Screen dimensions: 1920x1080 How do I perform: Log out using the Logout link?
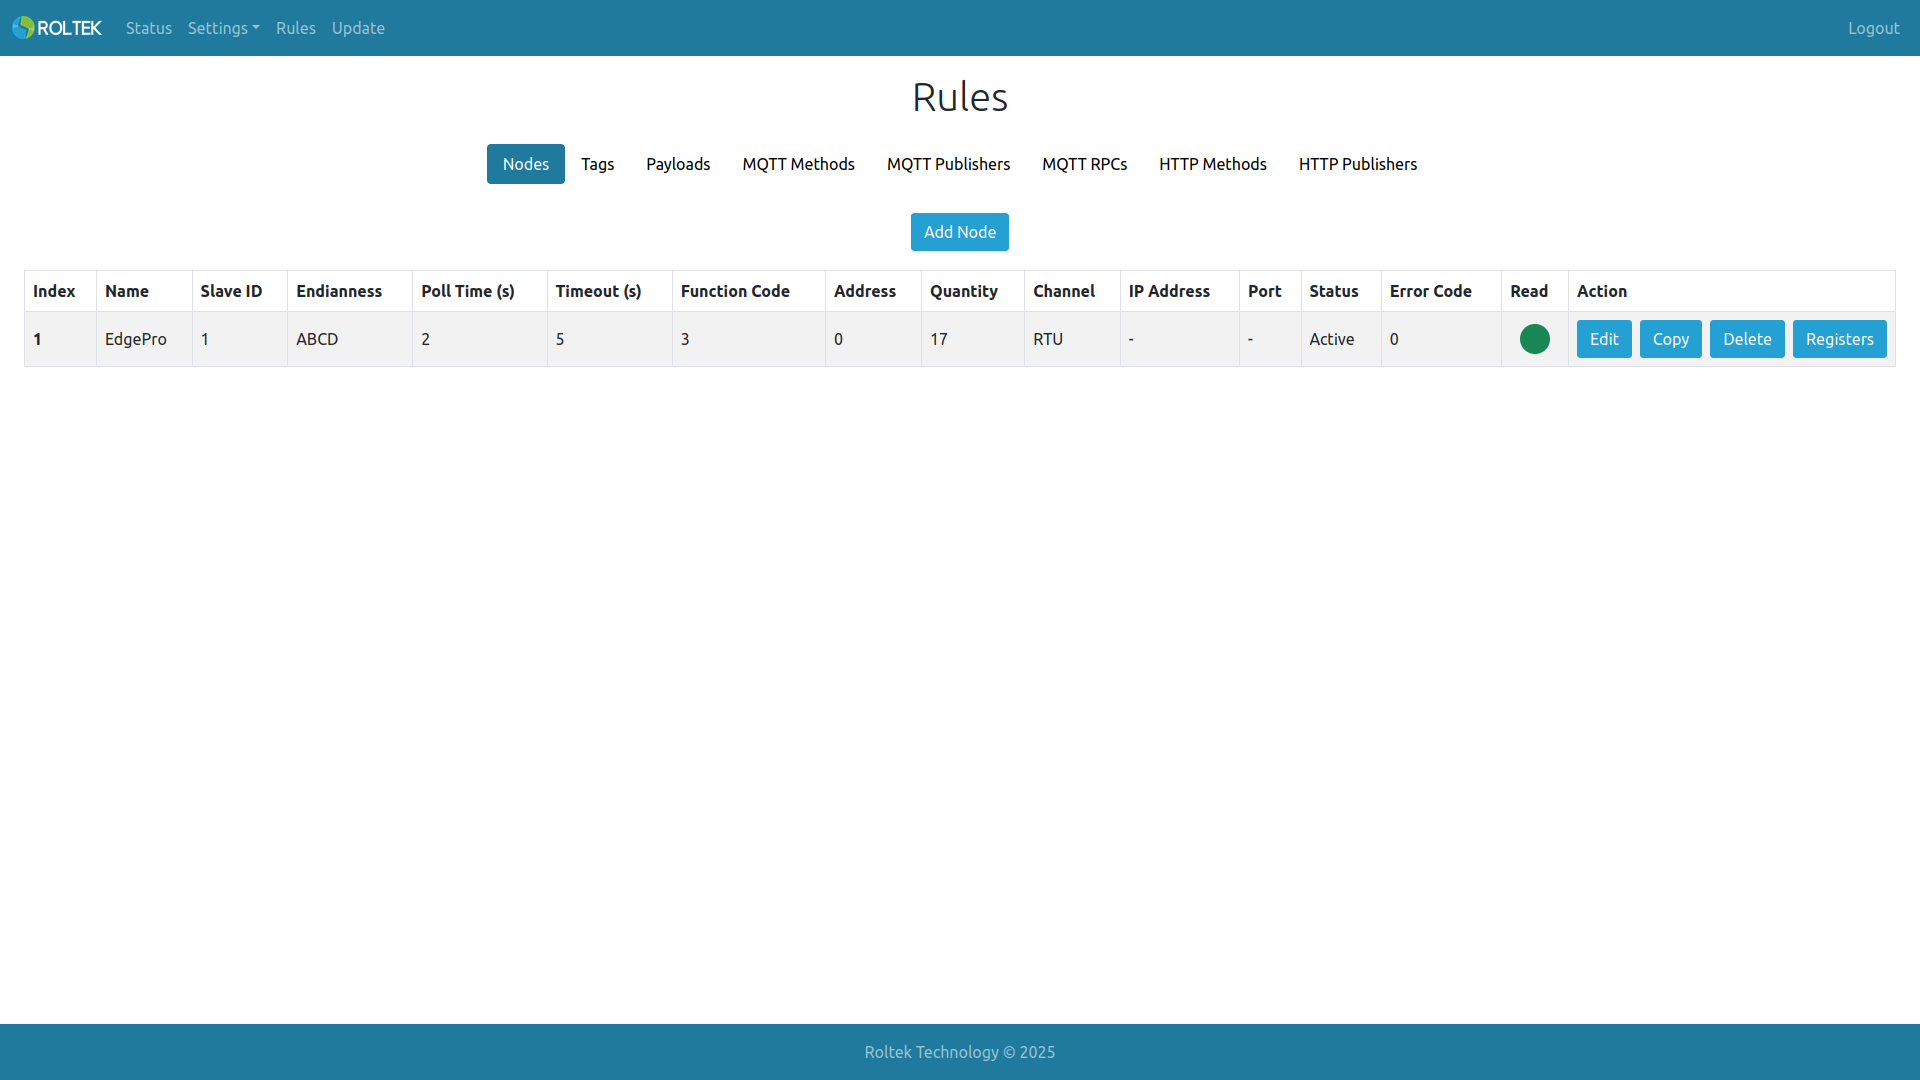click(x=1873, y=28)
